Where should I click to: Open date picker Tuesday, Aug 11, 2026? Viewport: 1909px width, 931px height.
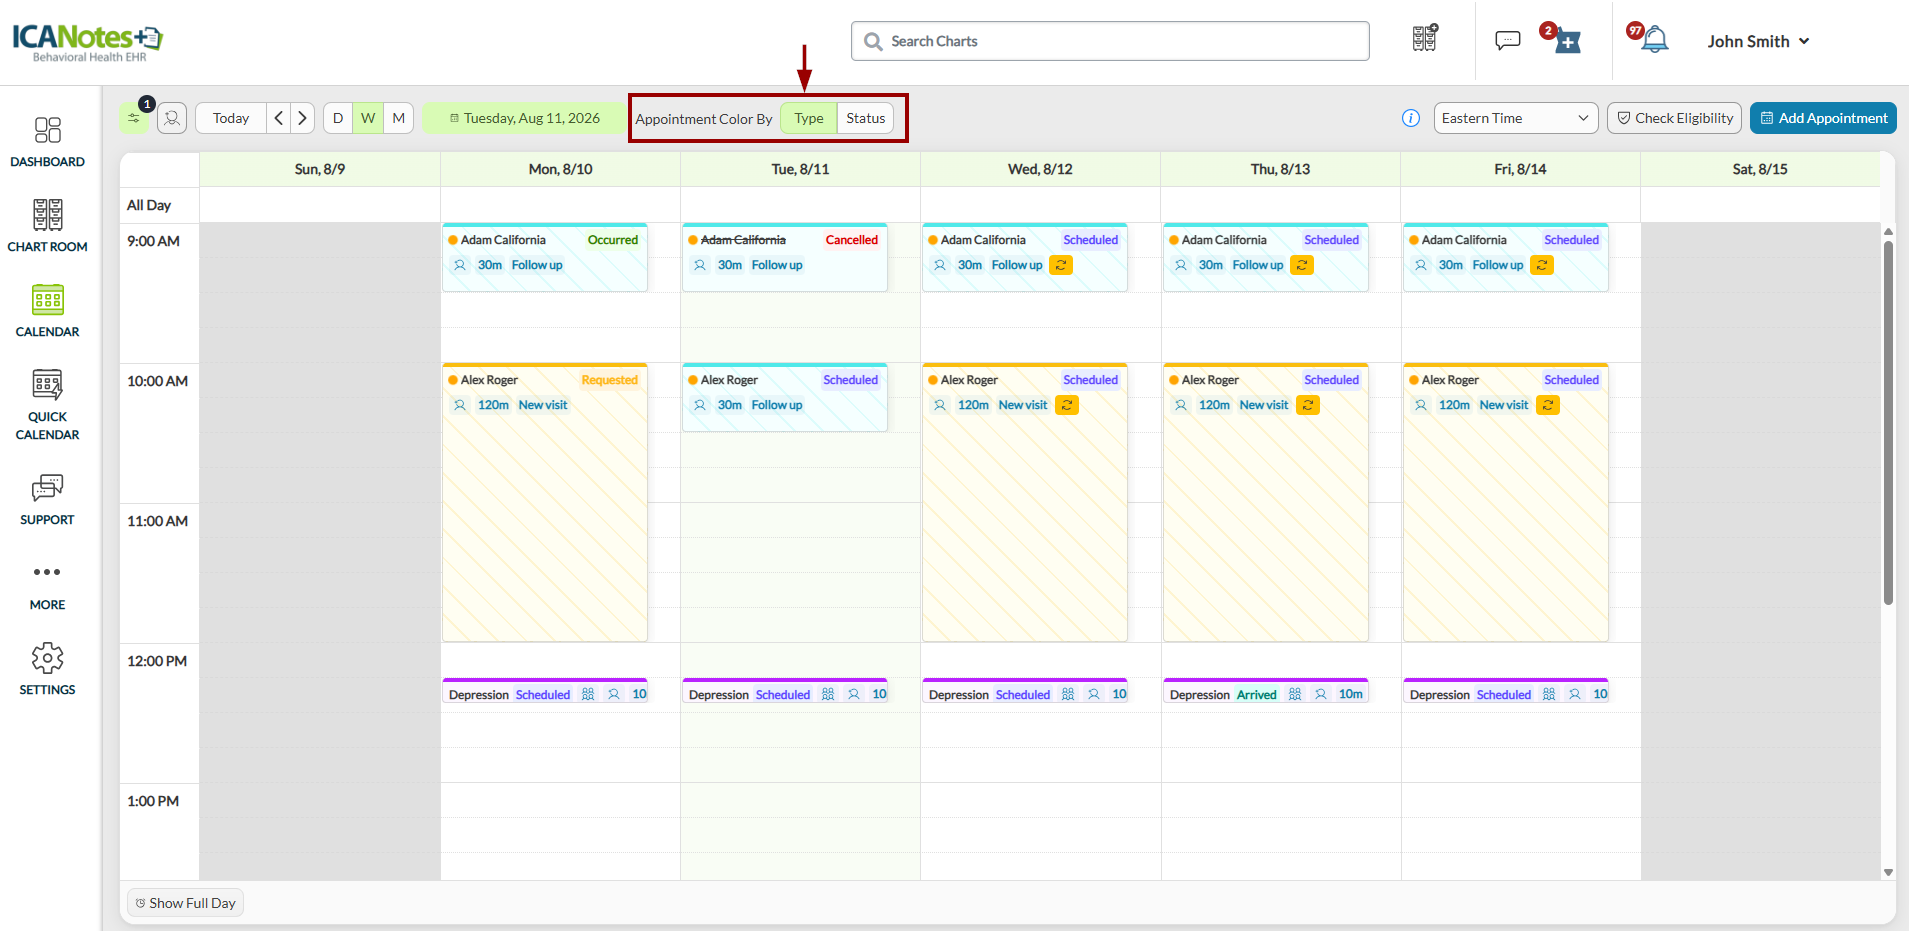(x=525, y=118)
